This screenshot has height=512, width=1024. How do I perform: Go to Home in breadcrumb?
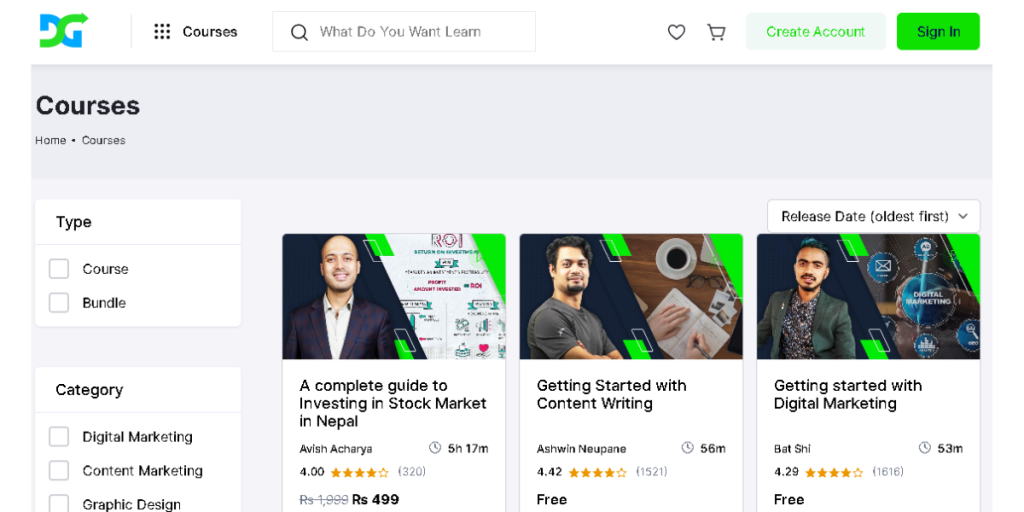point(50,140)
